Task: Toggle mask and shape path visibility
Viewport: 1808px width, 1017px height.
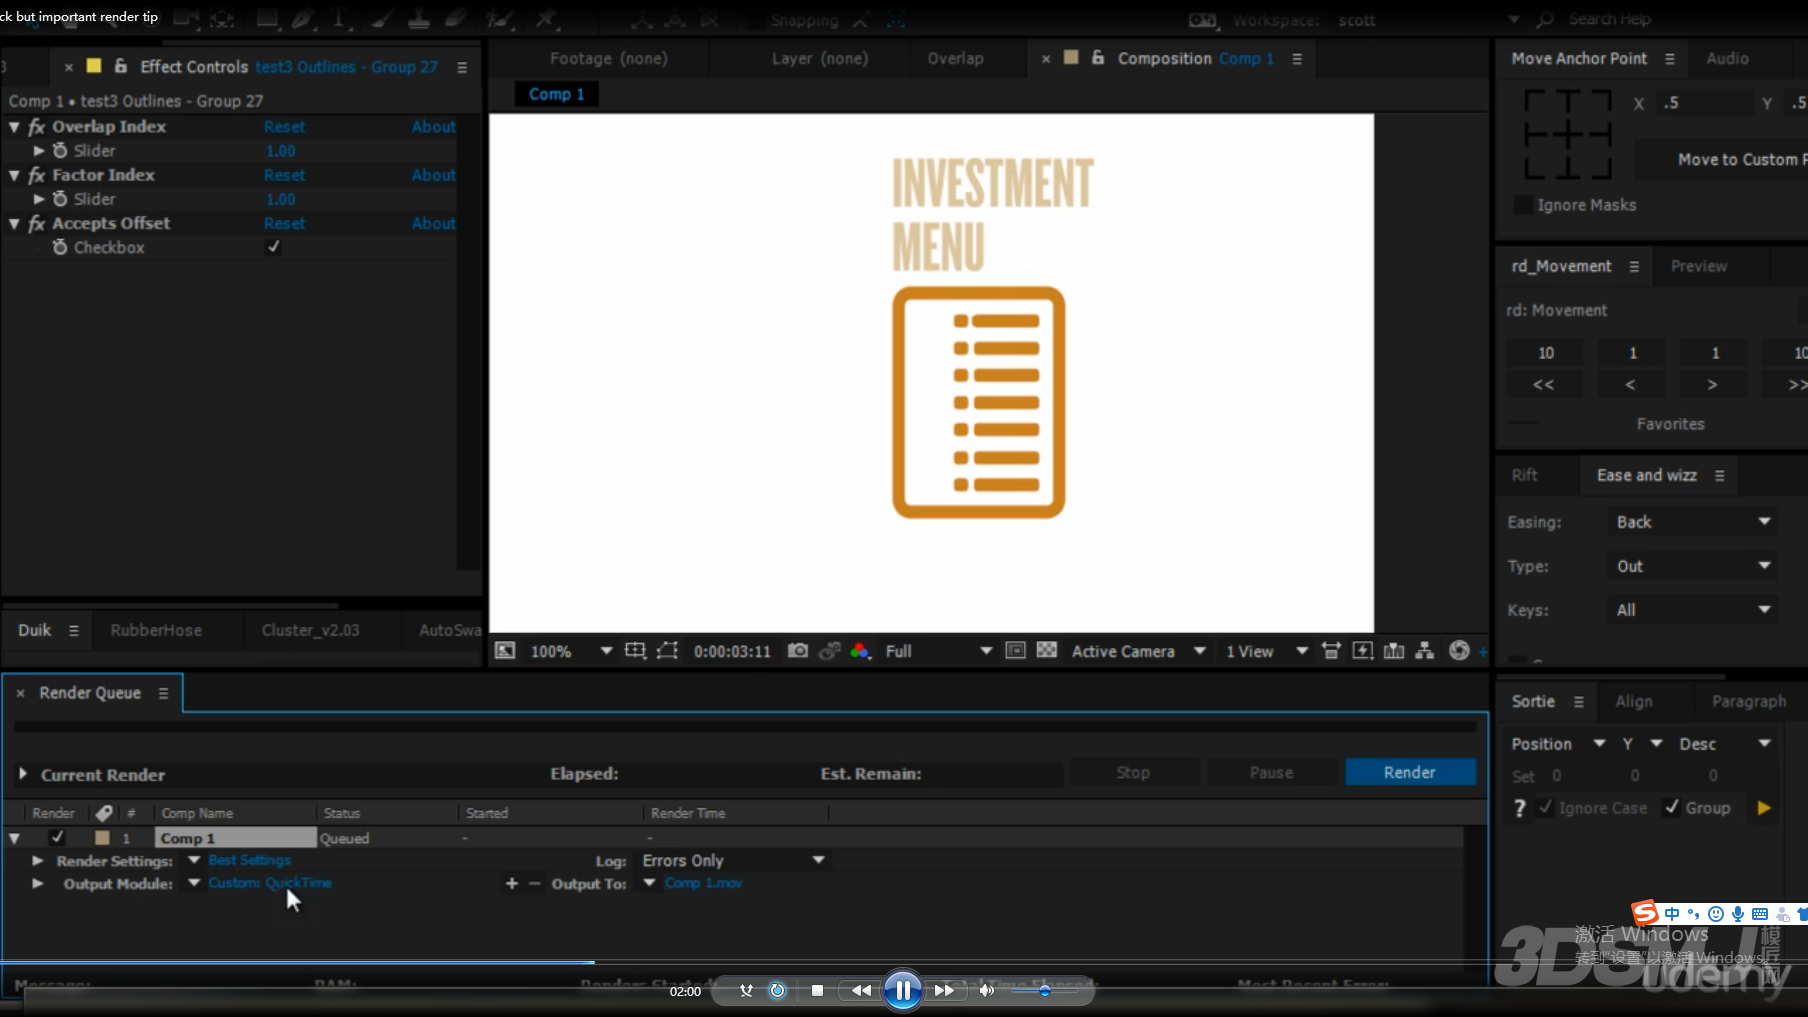Action: [x=668, y=651]
